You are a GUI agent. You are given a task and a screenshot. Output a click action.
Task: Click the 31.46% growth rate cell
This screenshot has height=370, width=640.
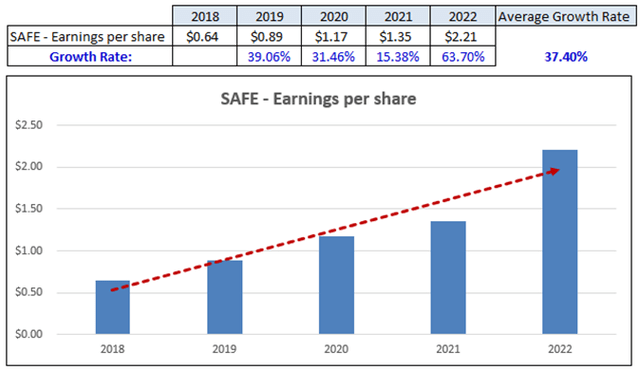point(333,56)
